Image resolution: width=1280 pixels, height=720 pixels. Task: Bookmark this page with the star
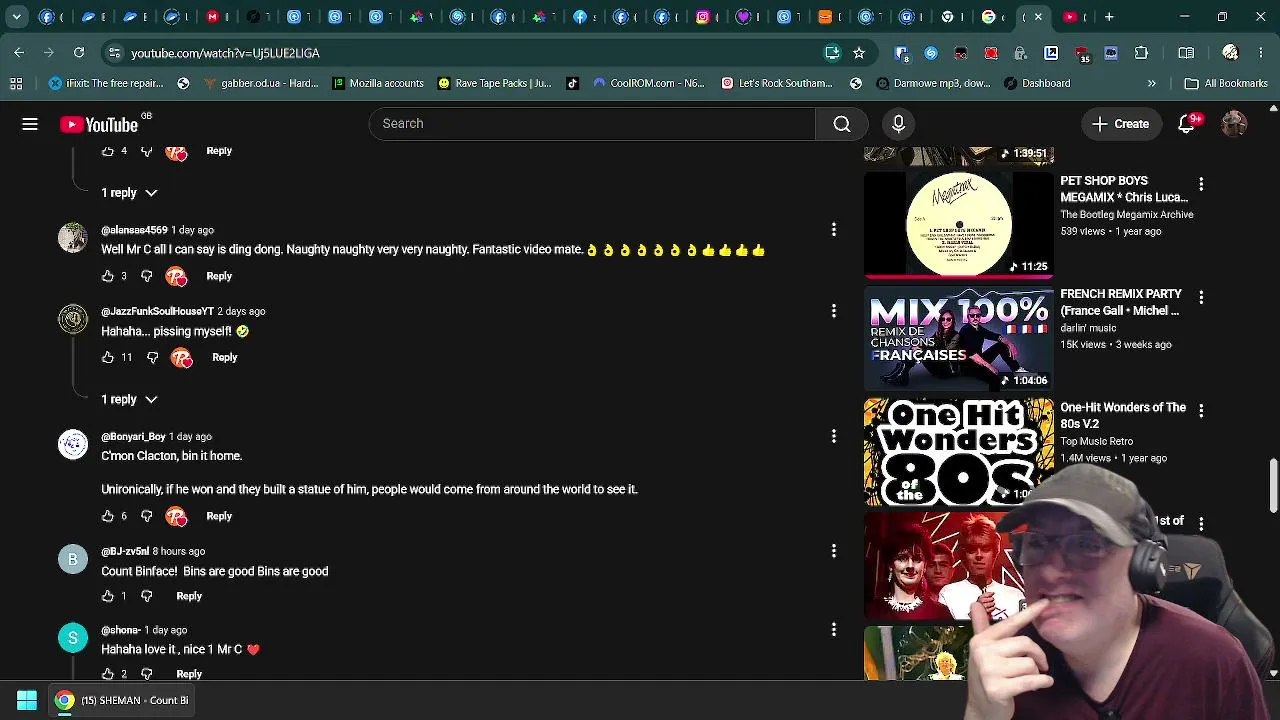coord(858,53)
